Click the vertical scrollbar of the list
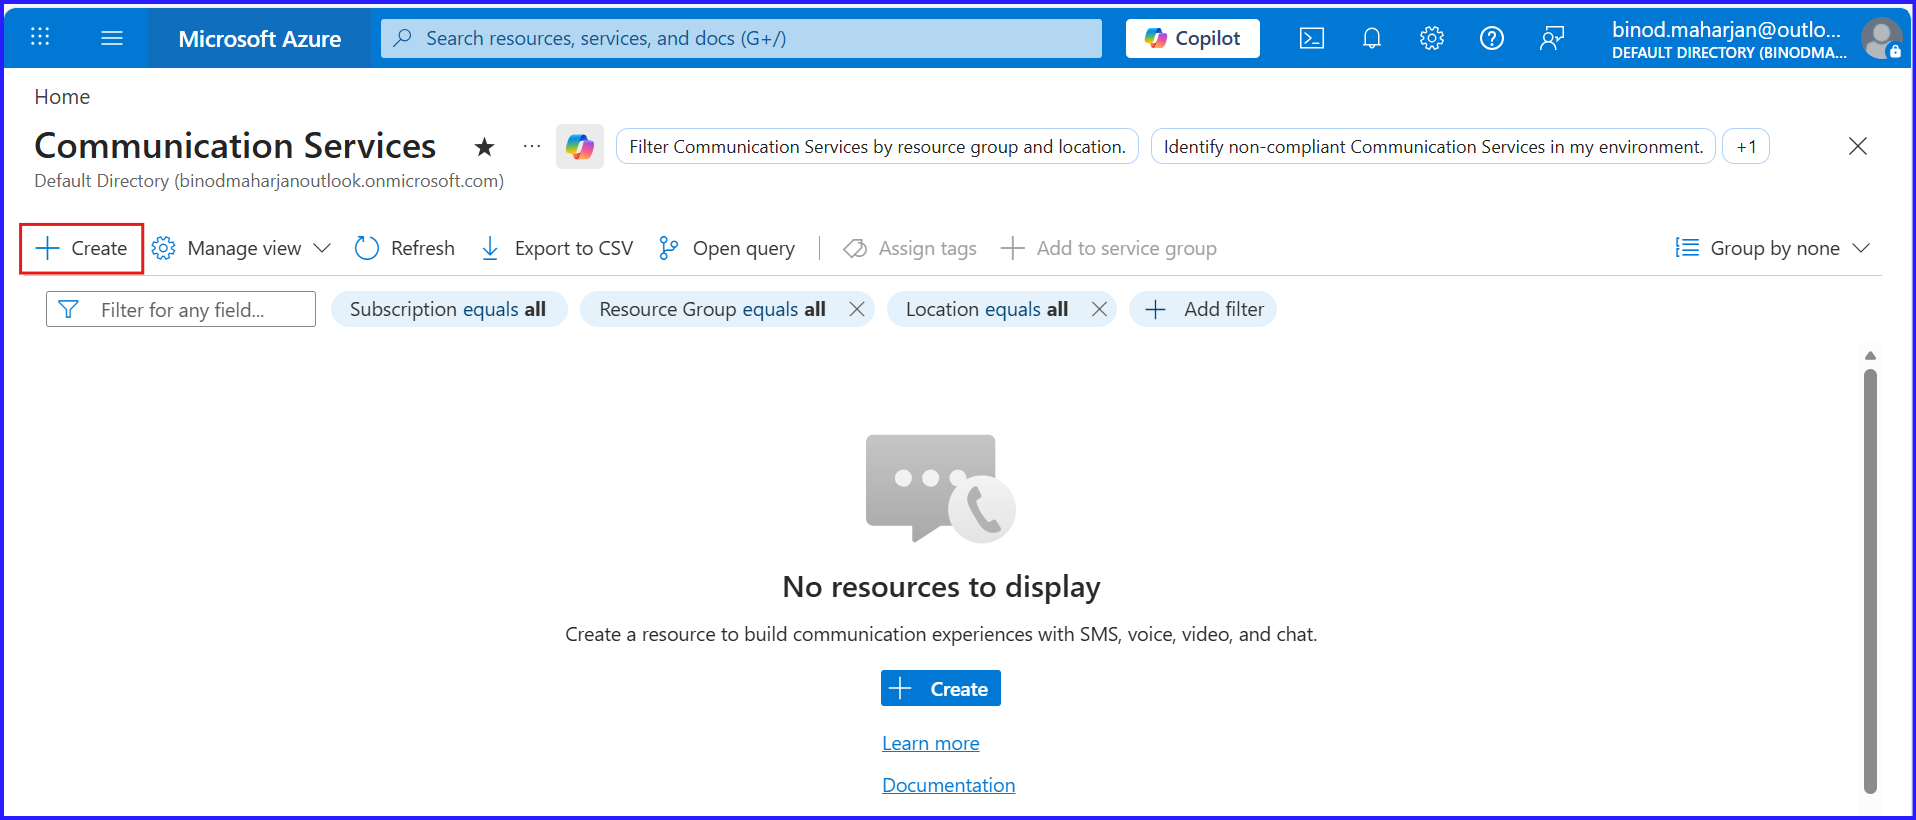This screenshot has width=1916, height=820. [x=1870, y=581]
